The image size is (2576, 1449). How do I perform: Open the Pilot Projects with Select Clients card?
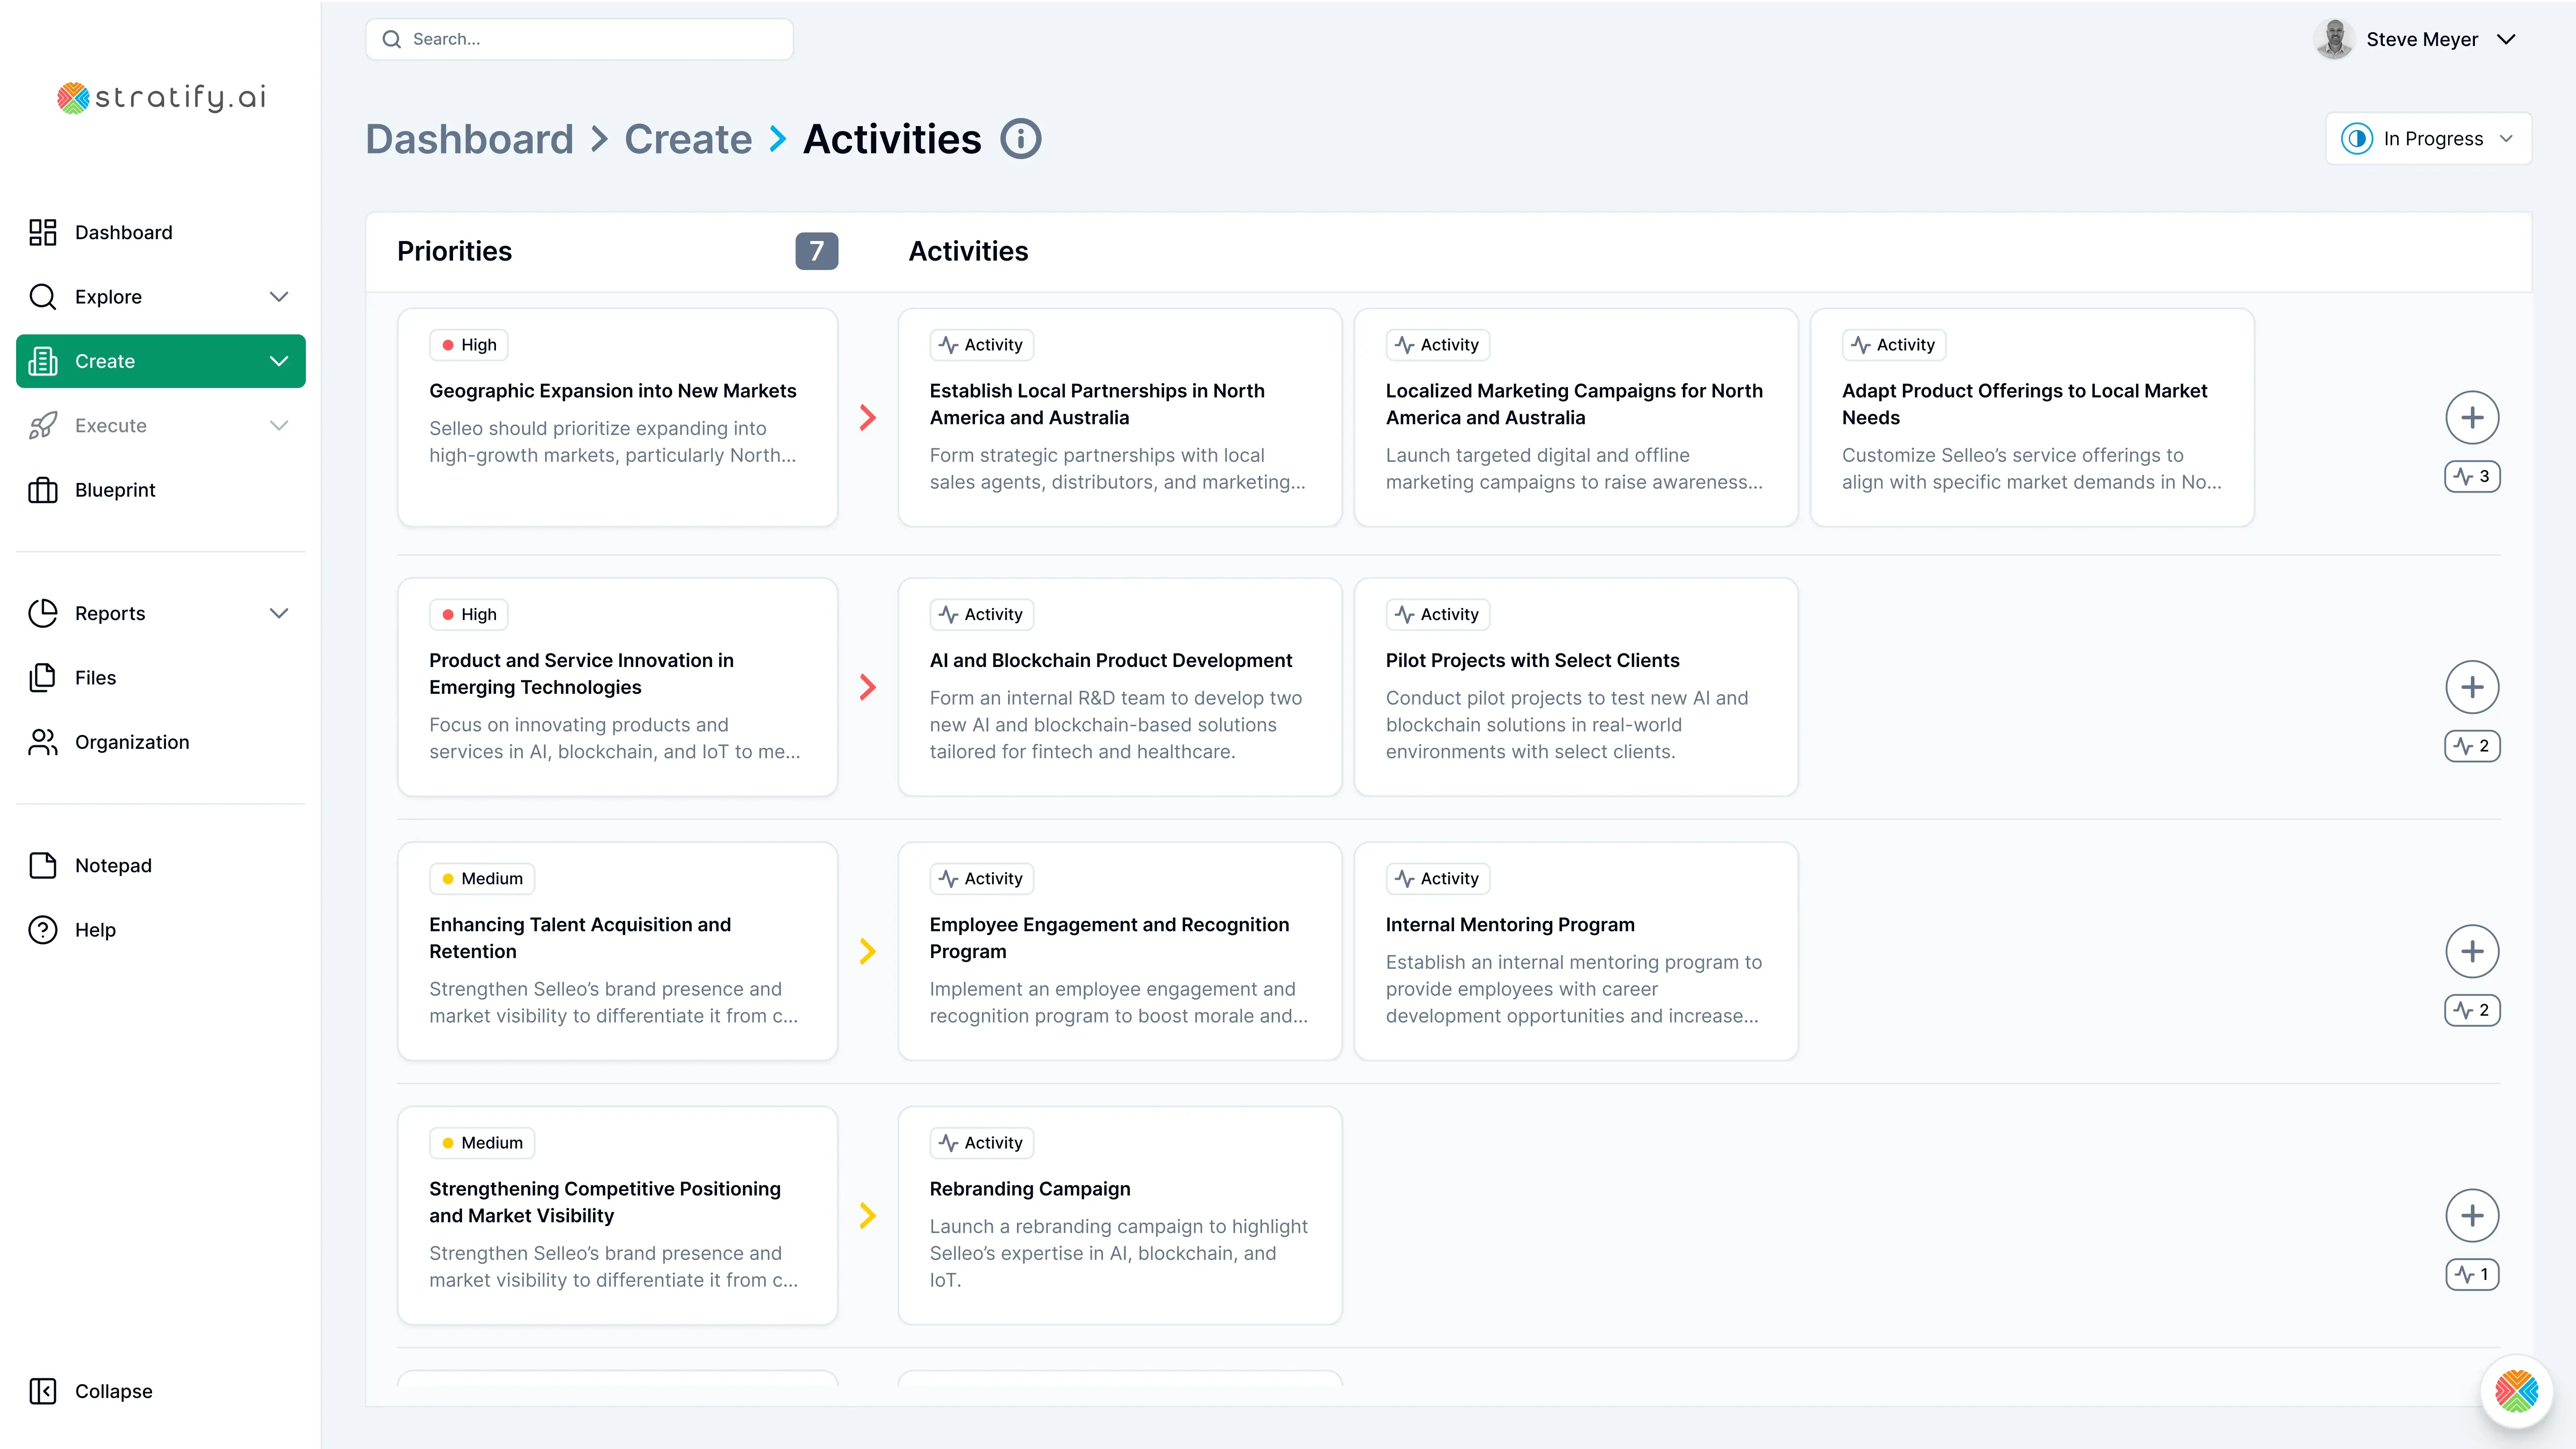pyautogui.click(x=1575, y=687)
